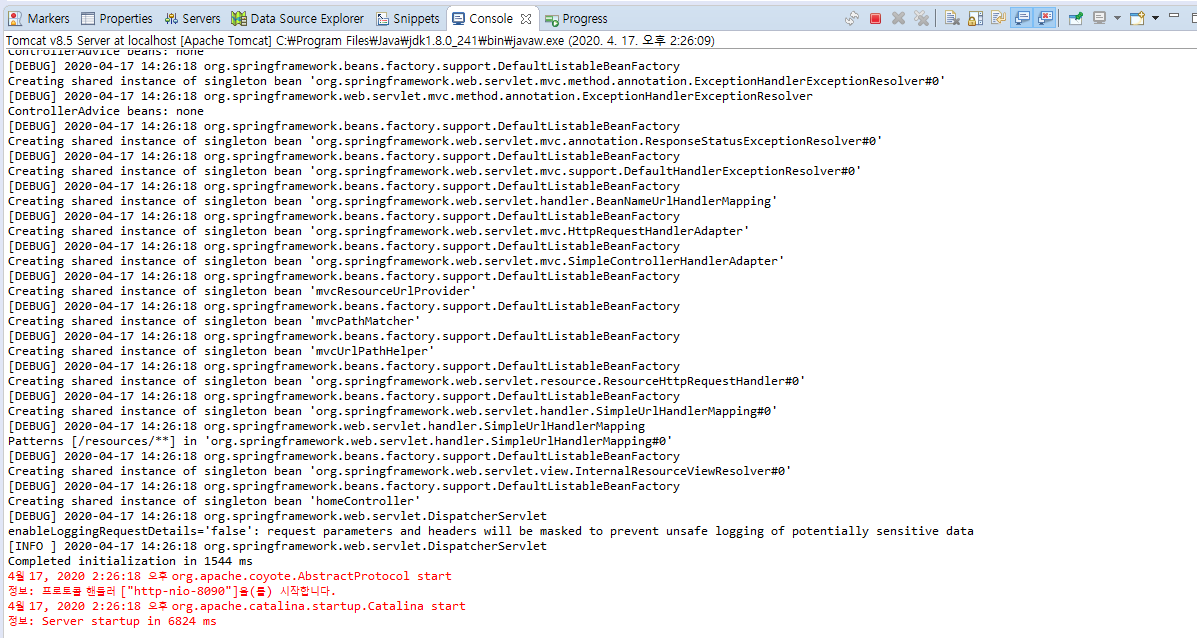Click the HttpRequestHandlerAdapter bean line
Screen dimensions: 1197x638
[379, 231]
